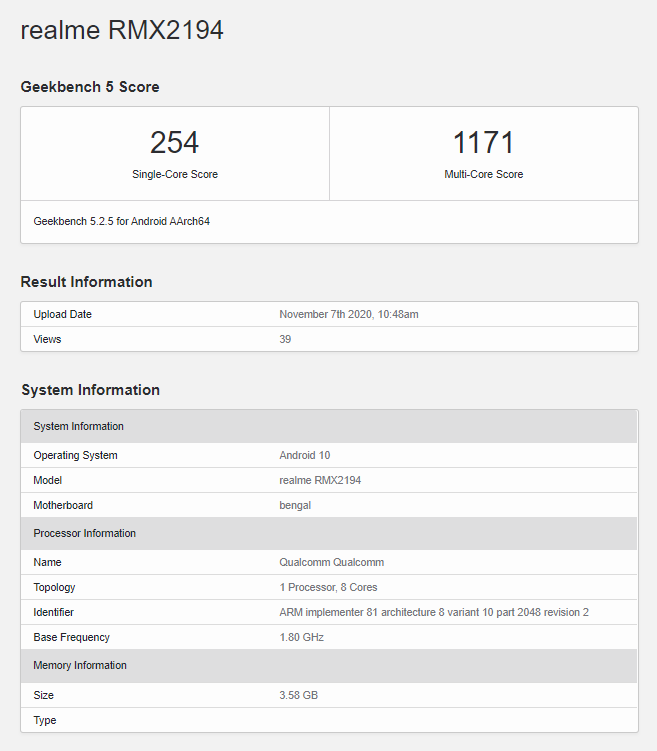This screenshot has width=657, height=751.
Task: Select the ARM implementer 81 identifier value
Action: click(x=434, y=612)
